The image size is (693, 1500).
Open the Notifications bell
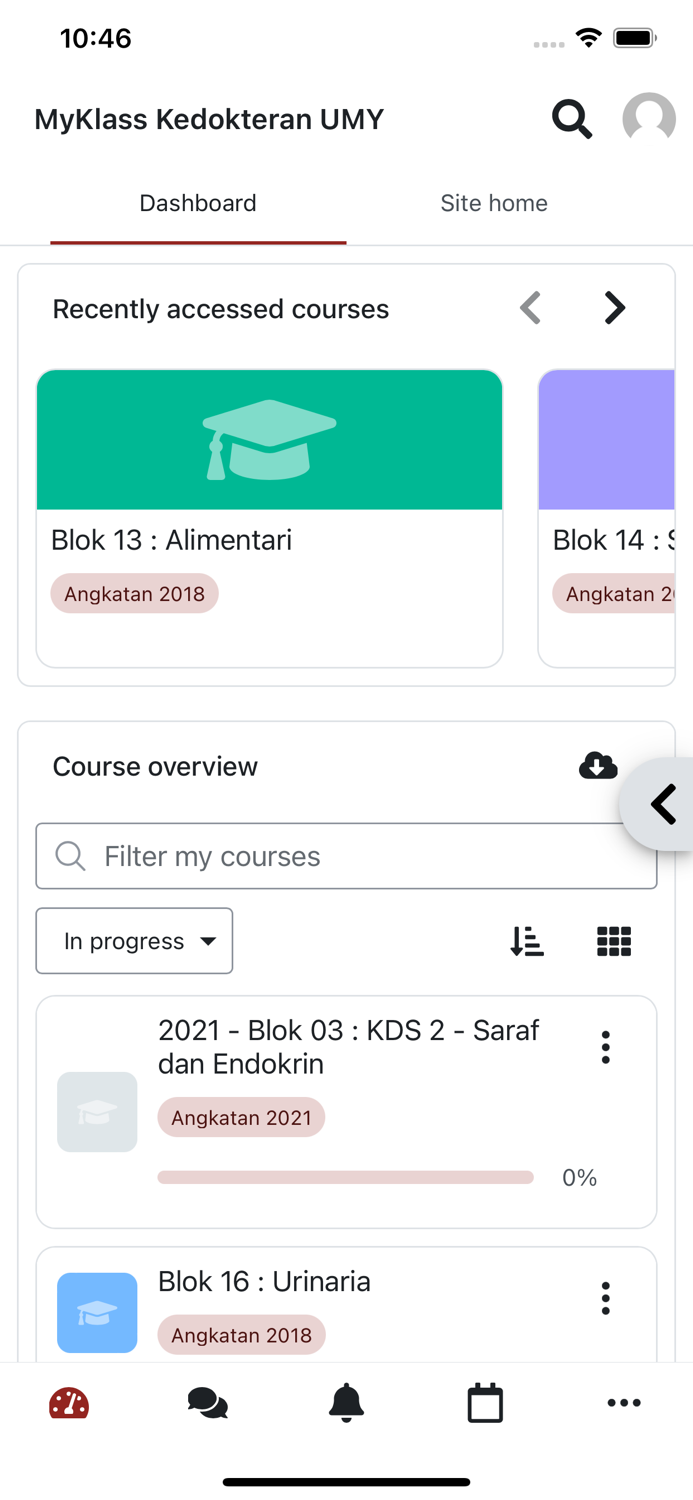coord(346,1403)
